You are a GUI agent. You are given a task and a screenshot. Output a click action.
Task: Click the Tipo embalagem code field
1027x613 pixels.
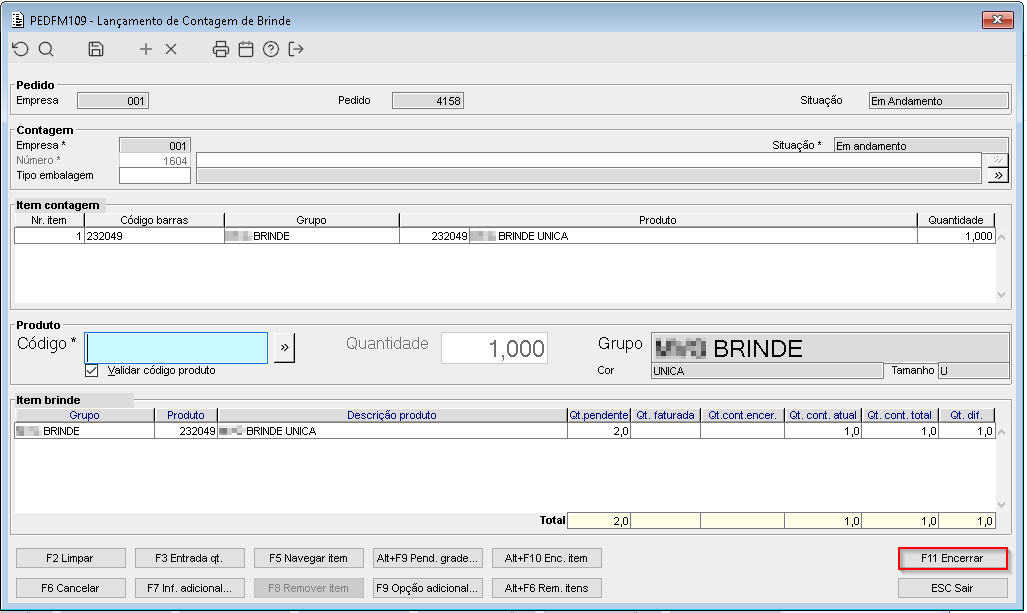coord(155,176)
